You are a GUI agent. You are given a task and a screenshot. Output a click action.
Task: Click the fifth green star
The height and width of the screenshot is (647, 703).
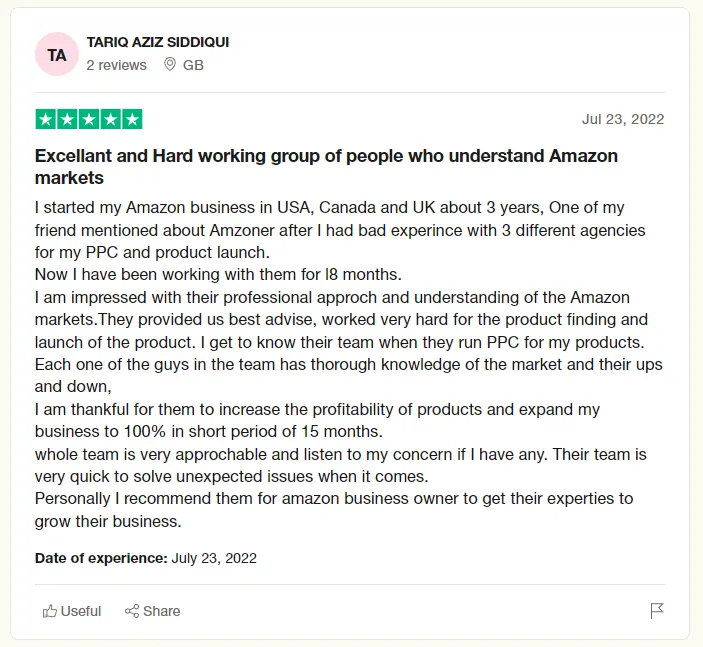[132, 119]
